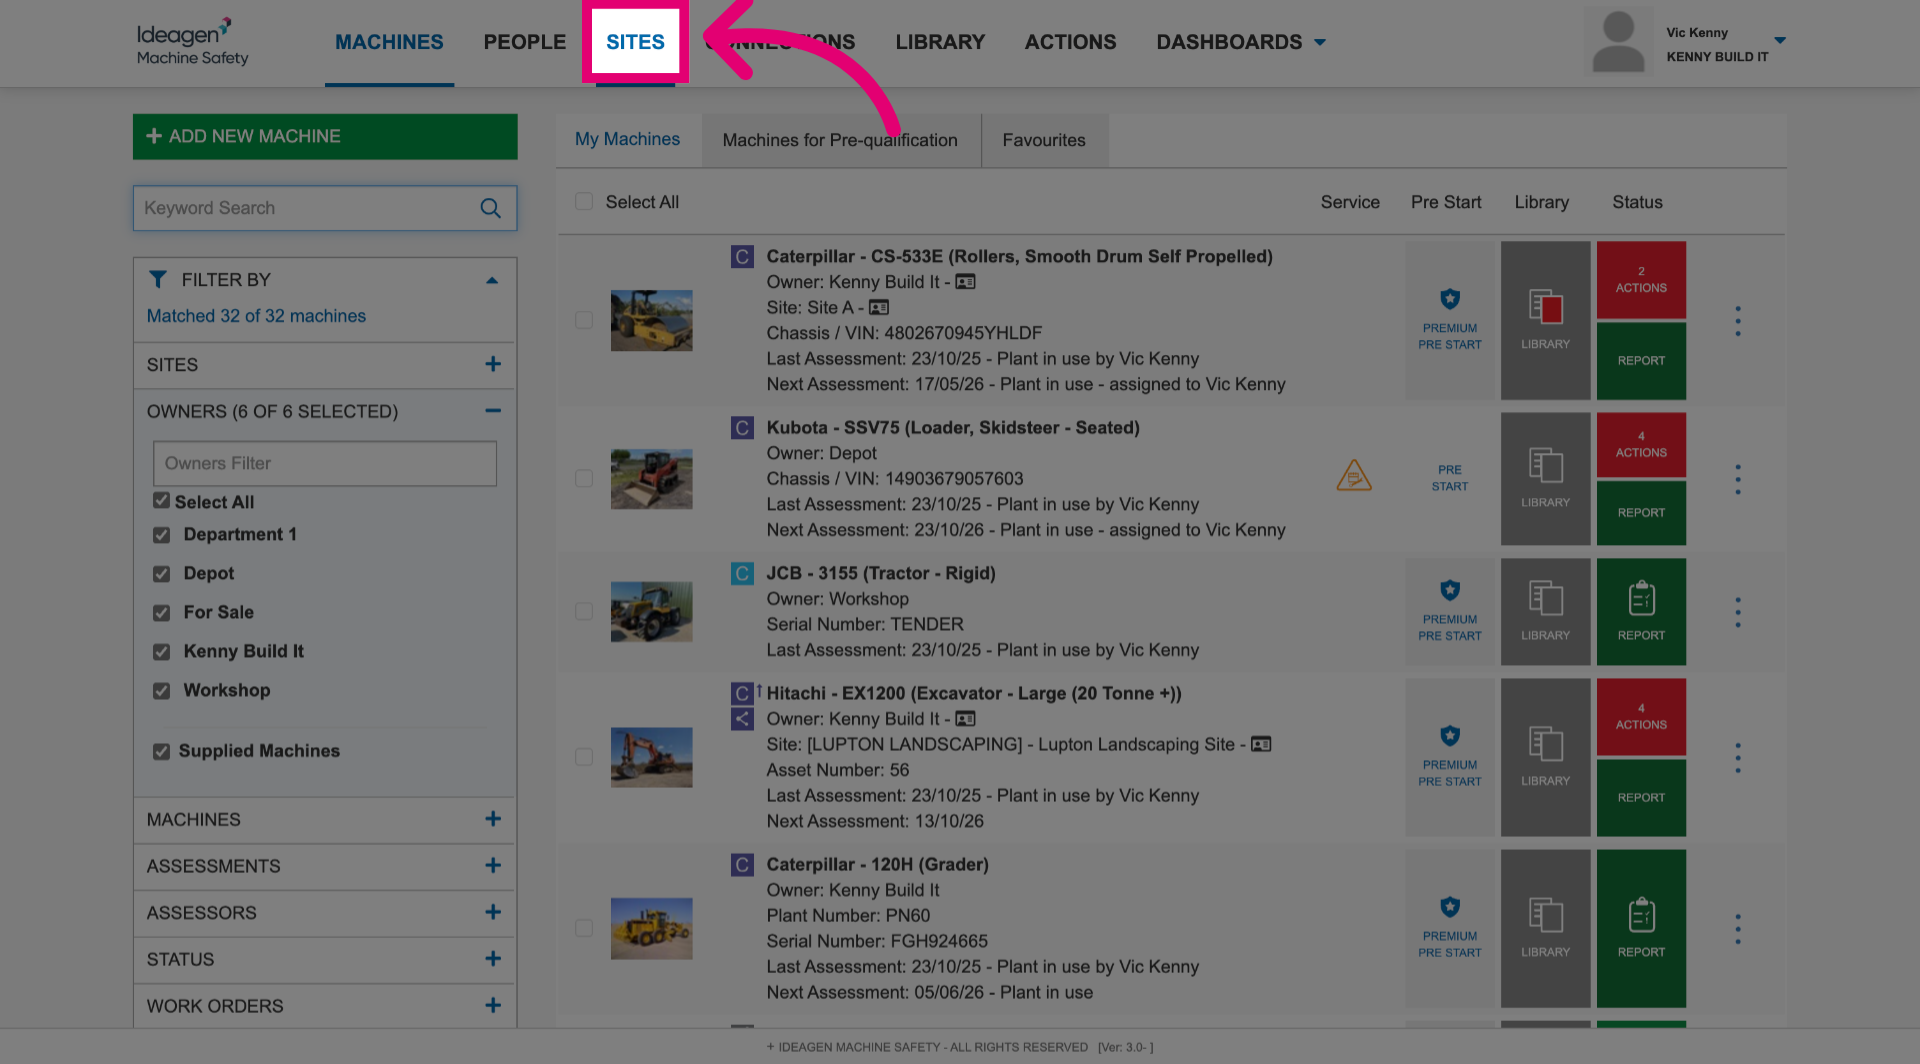View 4 Actions for Hitachi EX1200
The height and width of the screenshot is (1064, 1920).
pyautogui.click(x=1641, y=716)
